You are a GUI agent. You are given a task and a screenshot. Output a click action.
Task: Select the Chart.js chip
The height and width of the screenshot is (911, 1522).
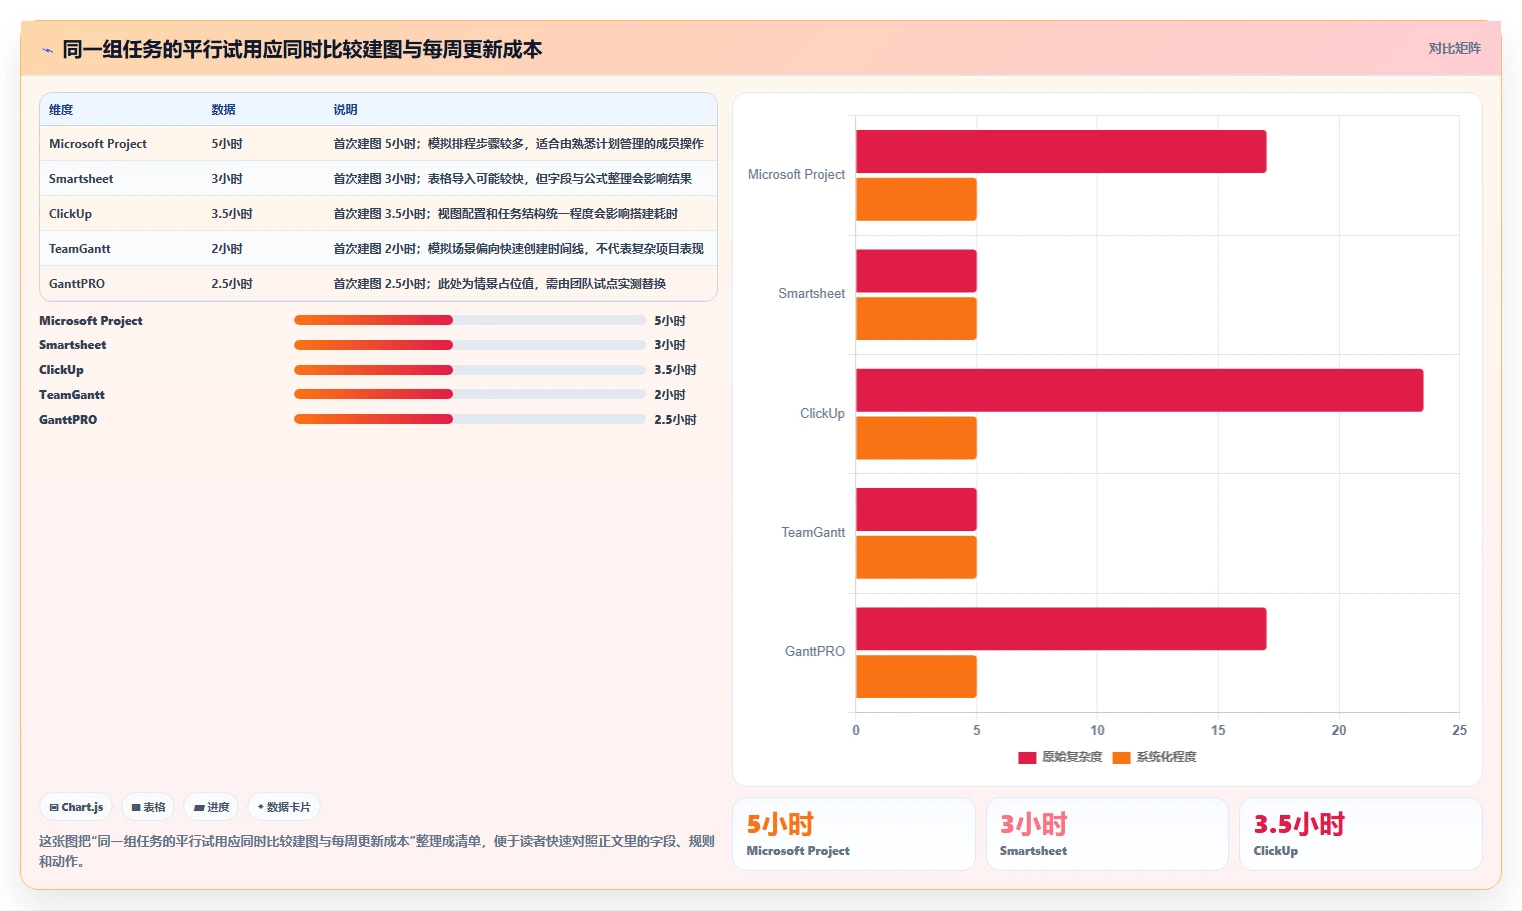(76, 807)
